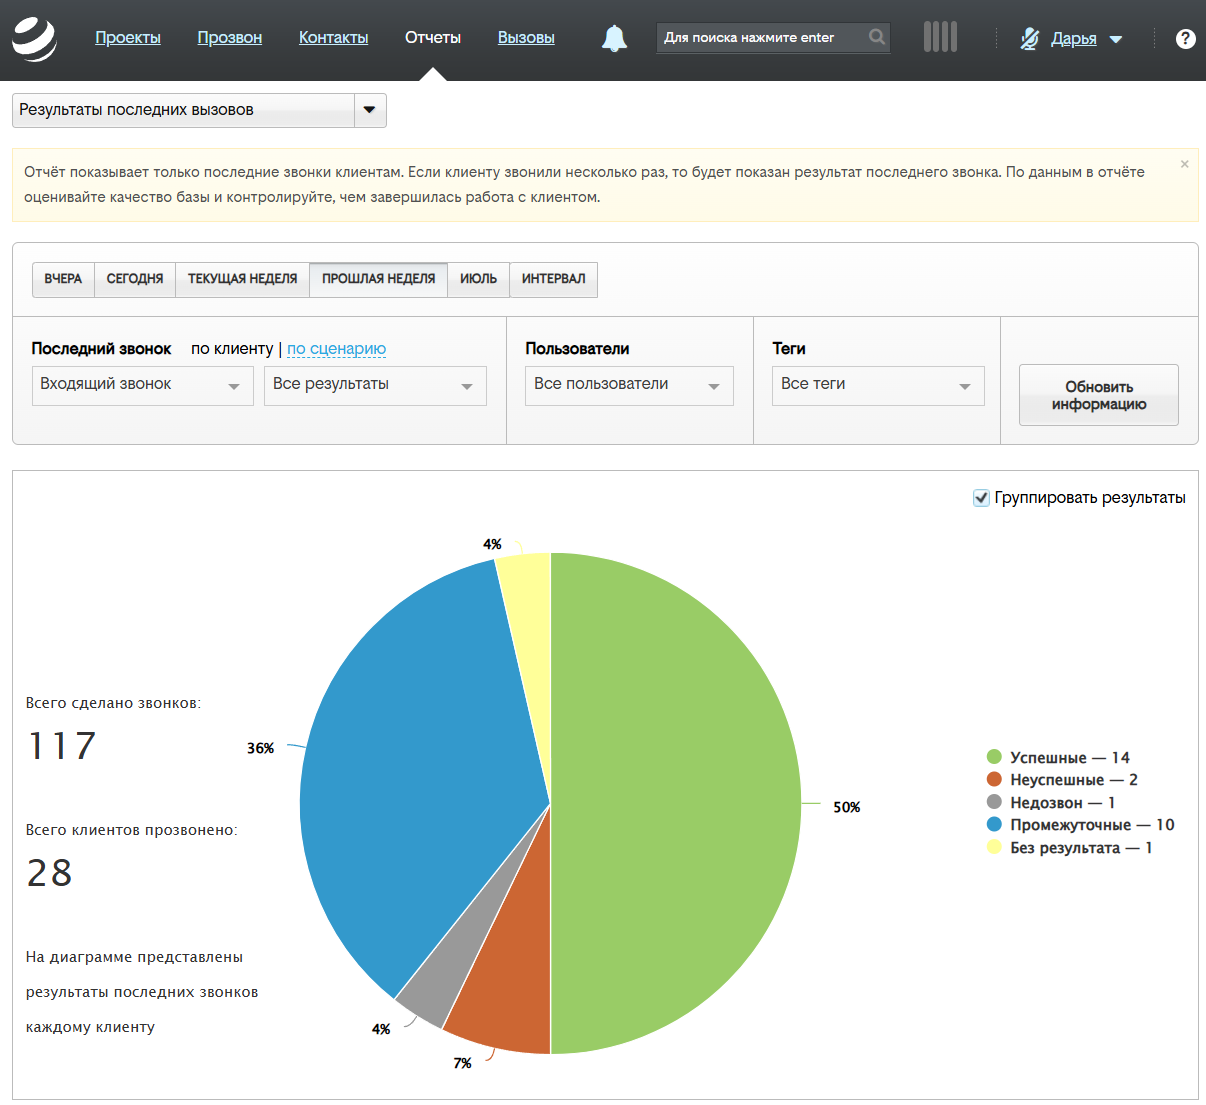The height and width of the screenshot is (1105, 1206).
Task: Toggle the Группировать результаты checkbox
Action: [x=981, y=498]
